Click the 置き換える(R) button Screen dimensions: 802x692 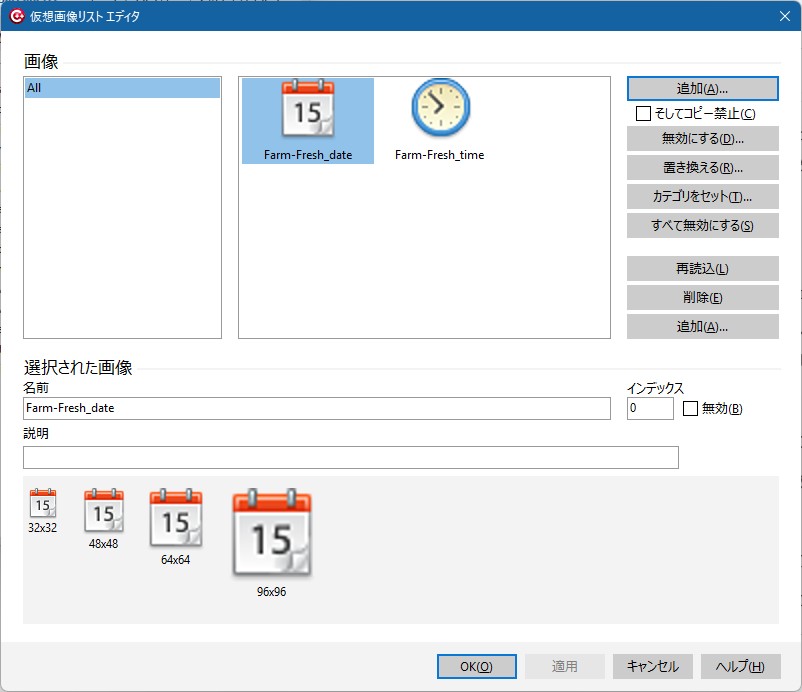pyautogui.click(x=702, y=167)
